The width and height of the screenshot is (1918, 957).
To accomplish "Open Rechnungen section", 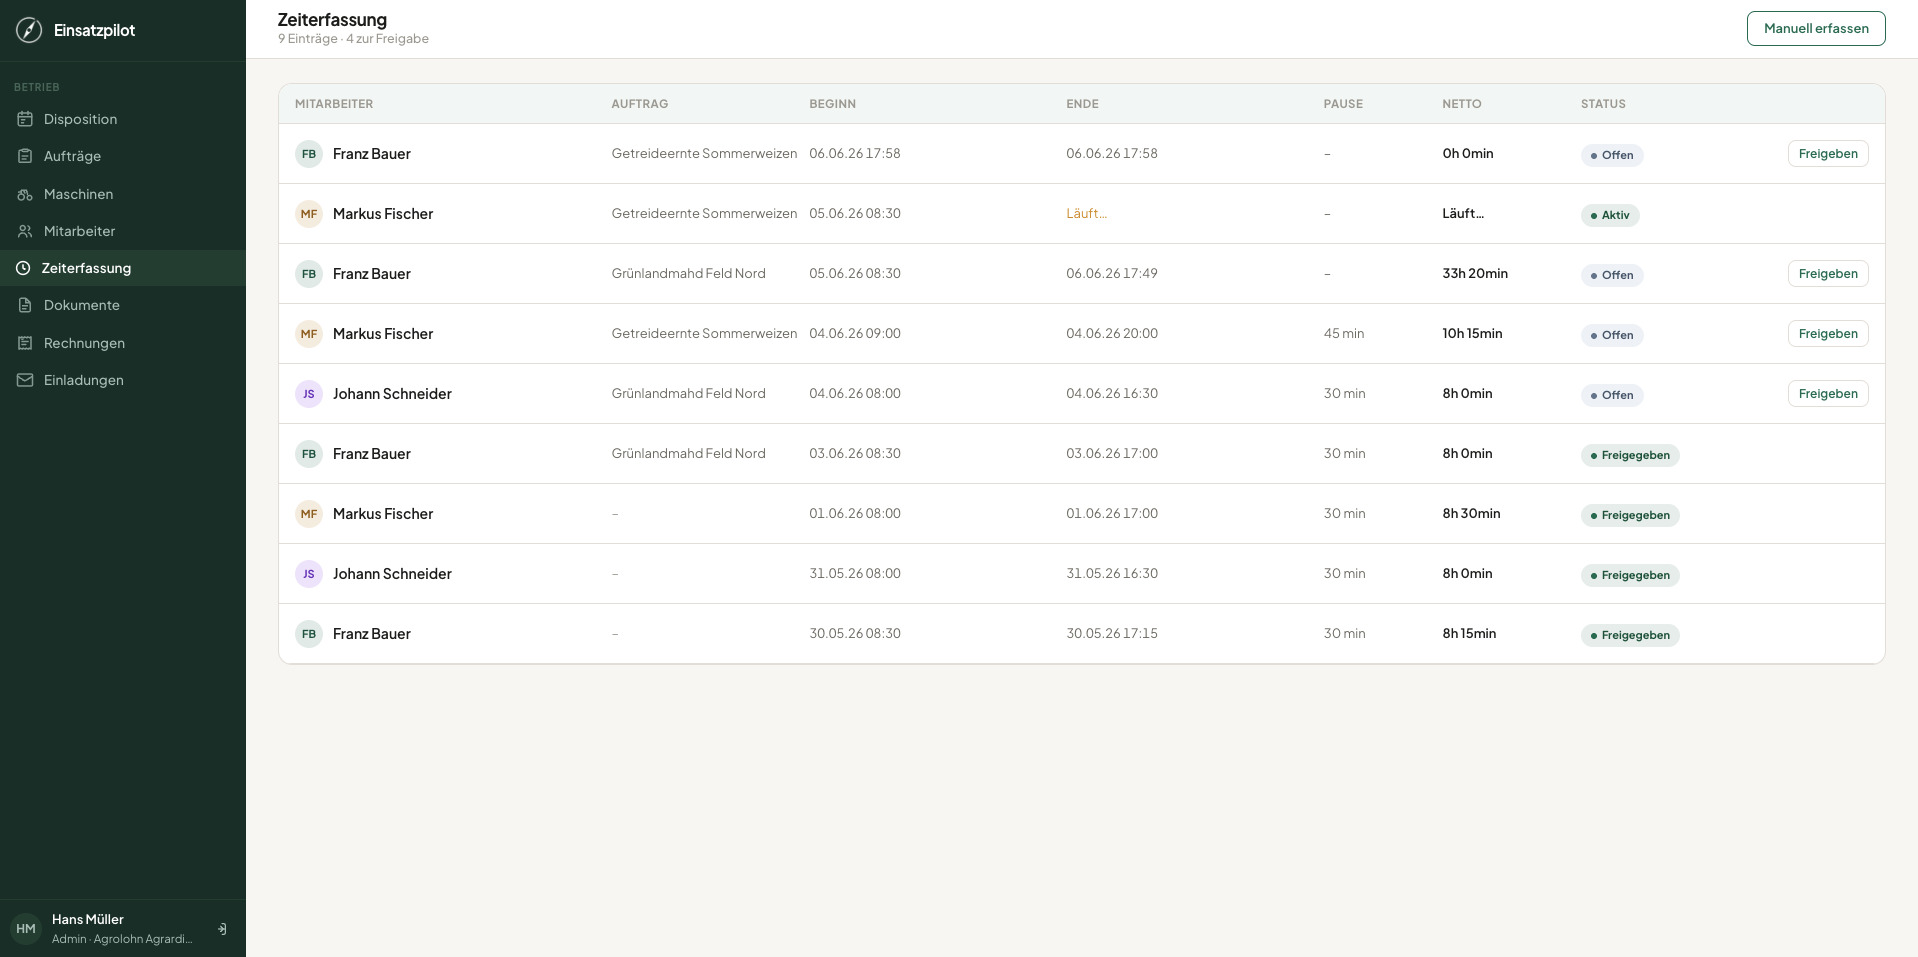I will [x=123, y=343].
